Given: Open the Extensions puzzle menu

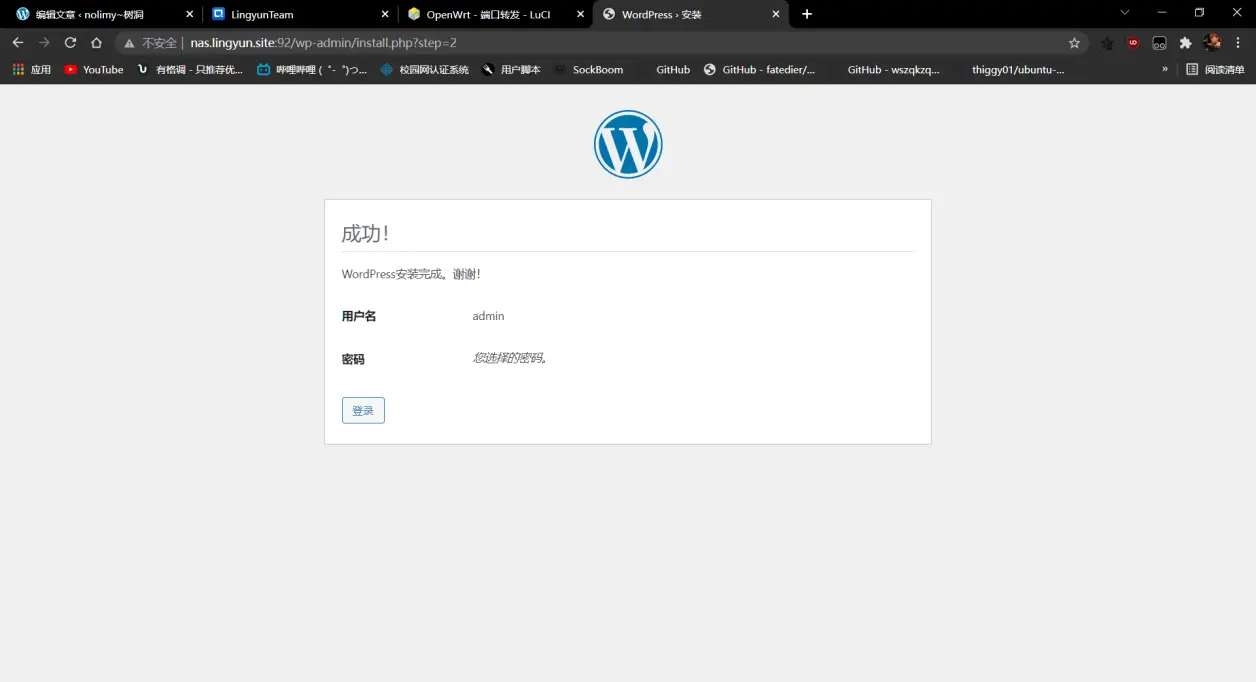Looking at the screenshot, I should (x=1186, y=43).
